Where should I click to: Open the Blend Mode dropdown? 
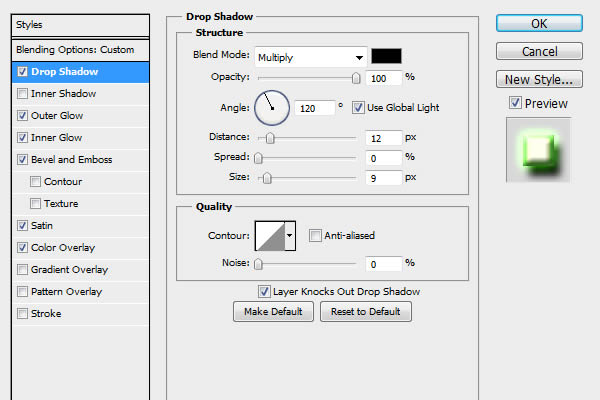click(x=310, y=57)
